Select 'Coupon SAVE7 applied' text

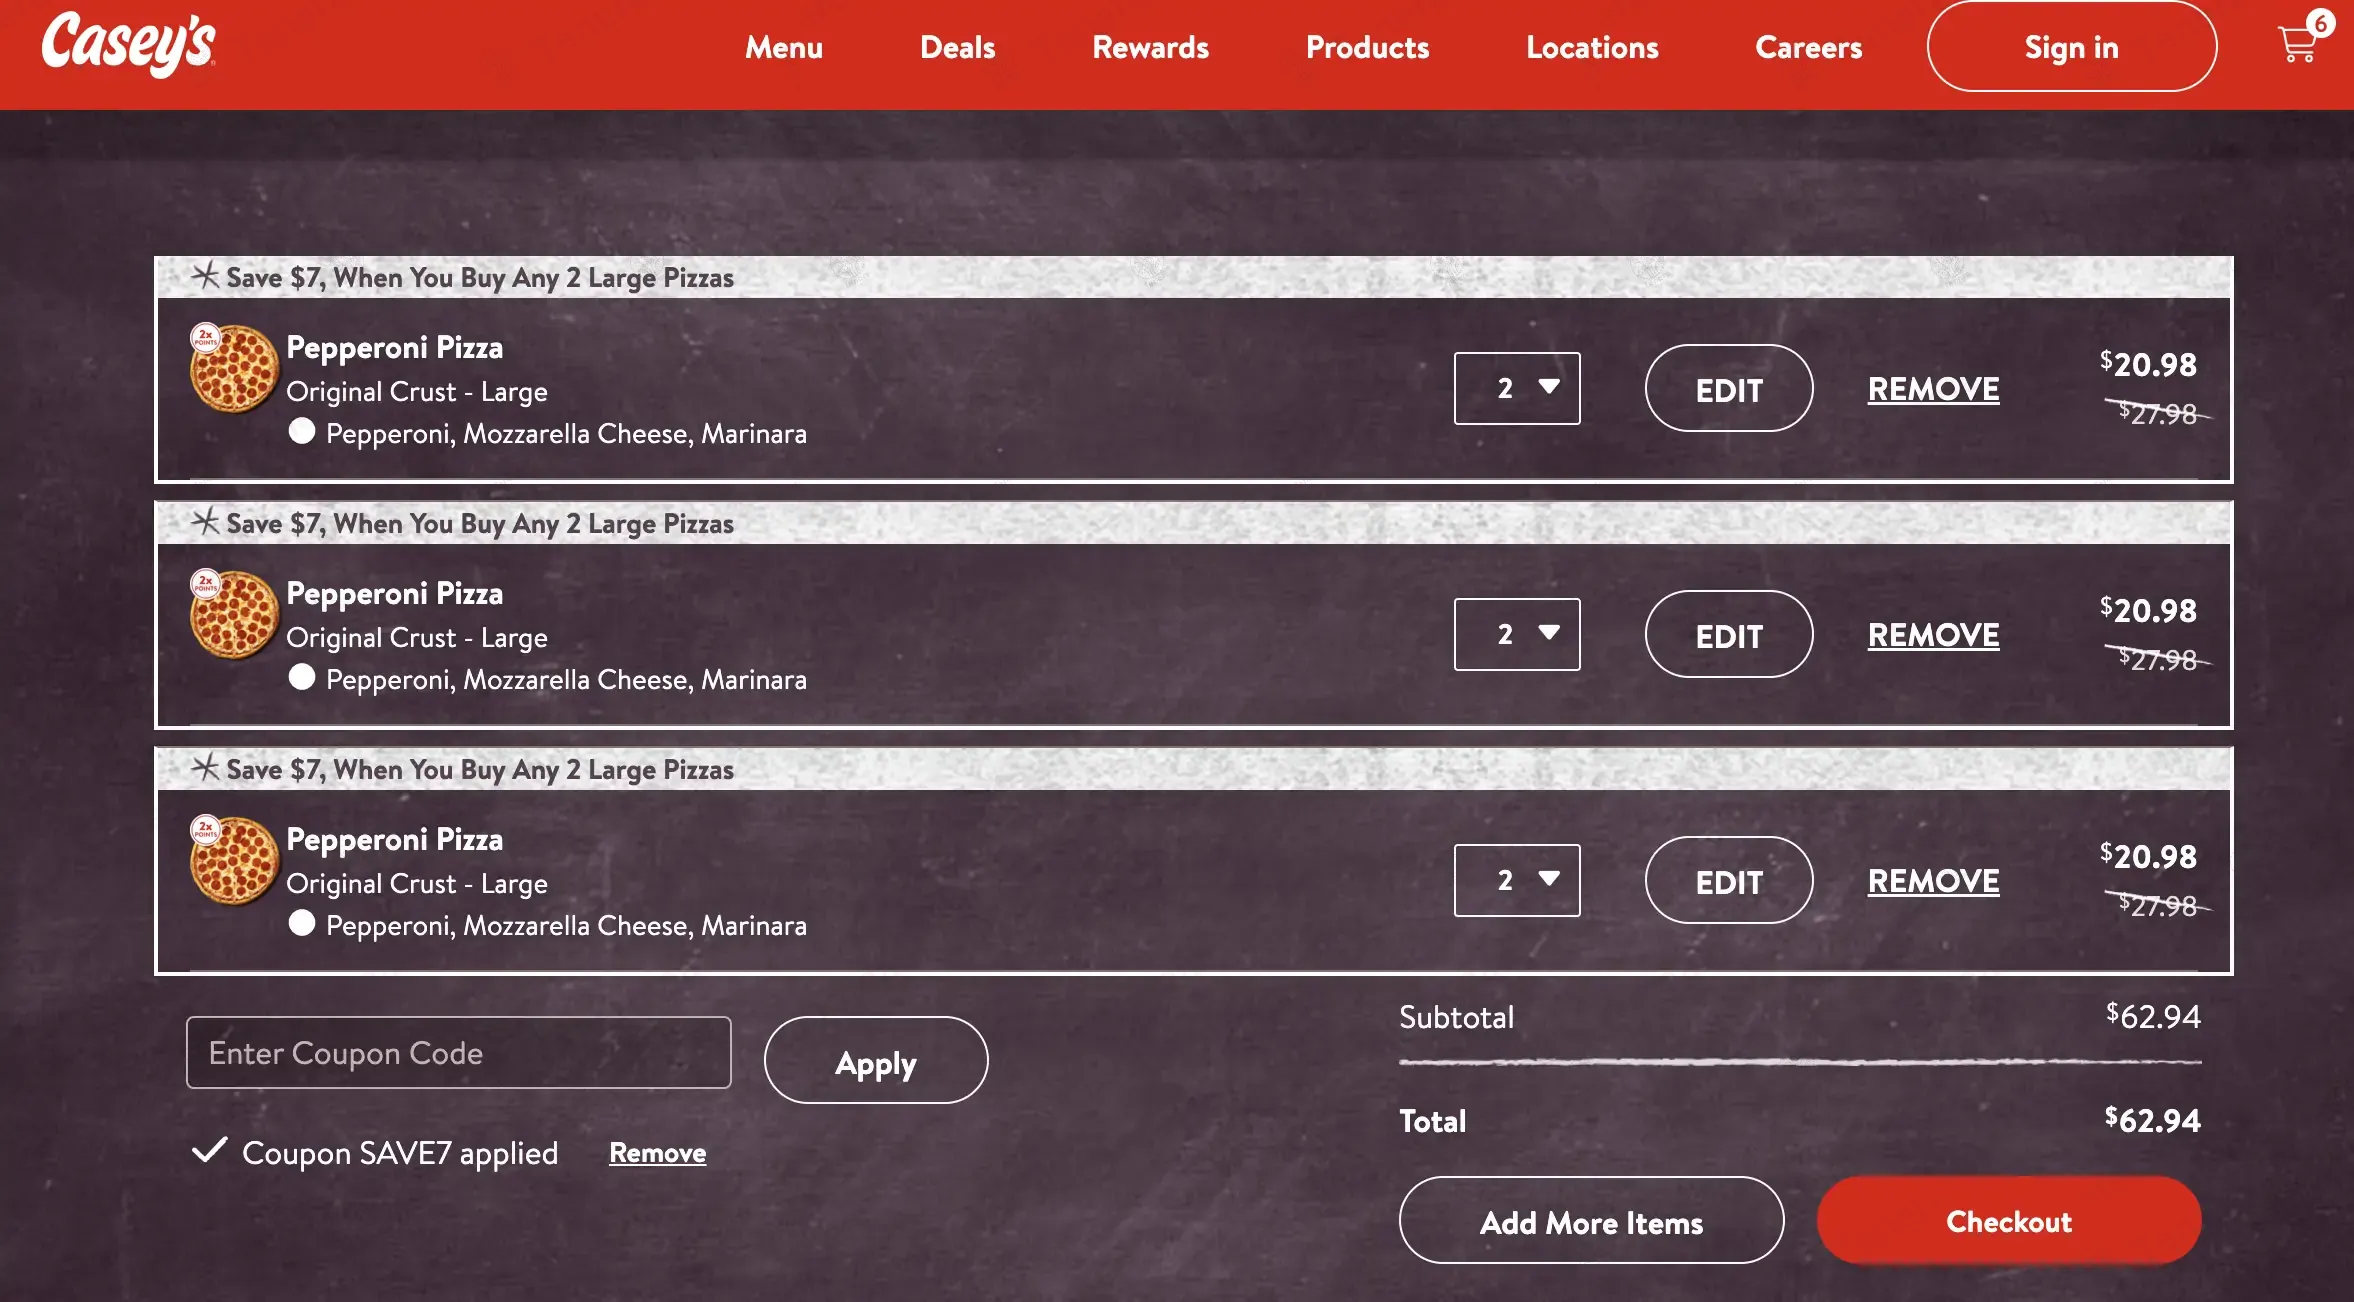[x=400, y=1153]
